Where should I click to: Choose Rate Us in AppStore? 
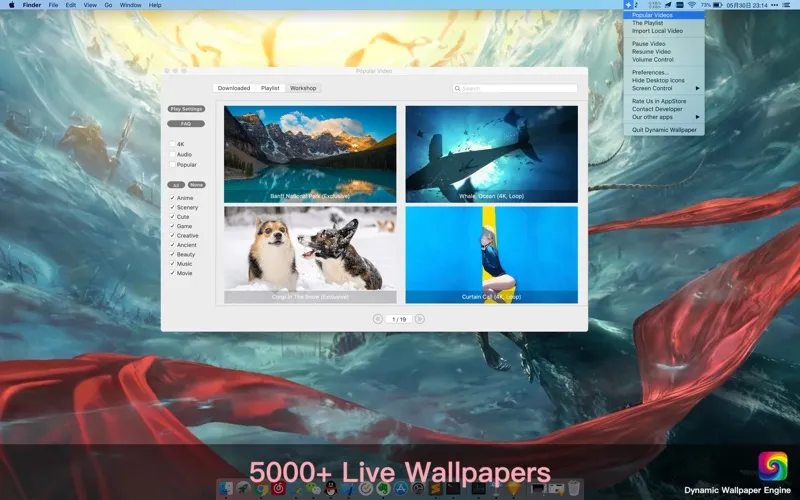pyautogui.click(x=664, y=101)
